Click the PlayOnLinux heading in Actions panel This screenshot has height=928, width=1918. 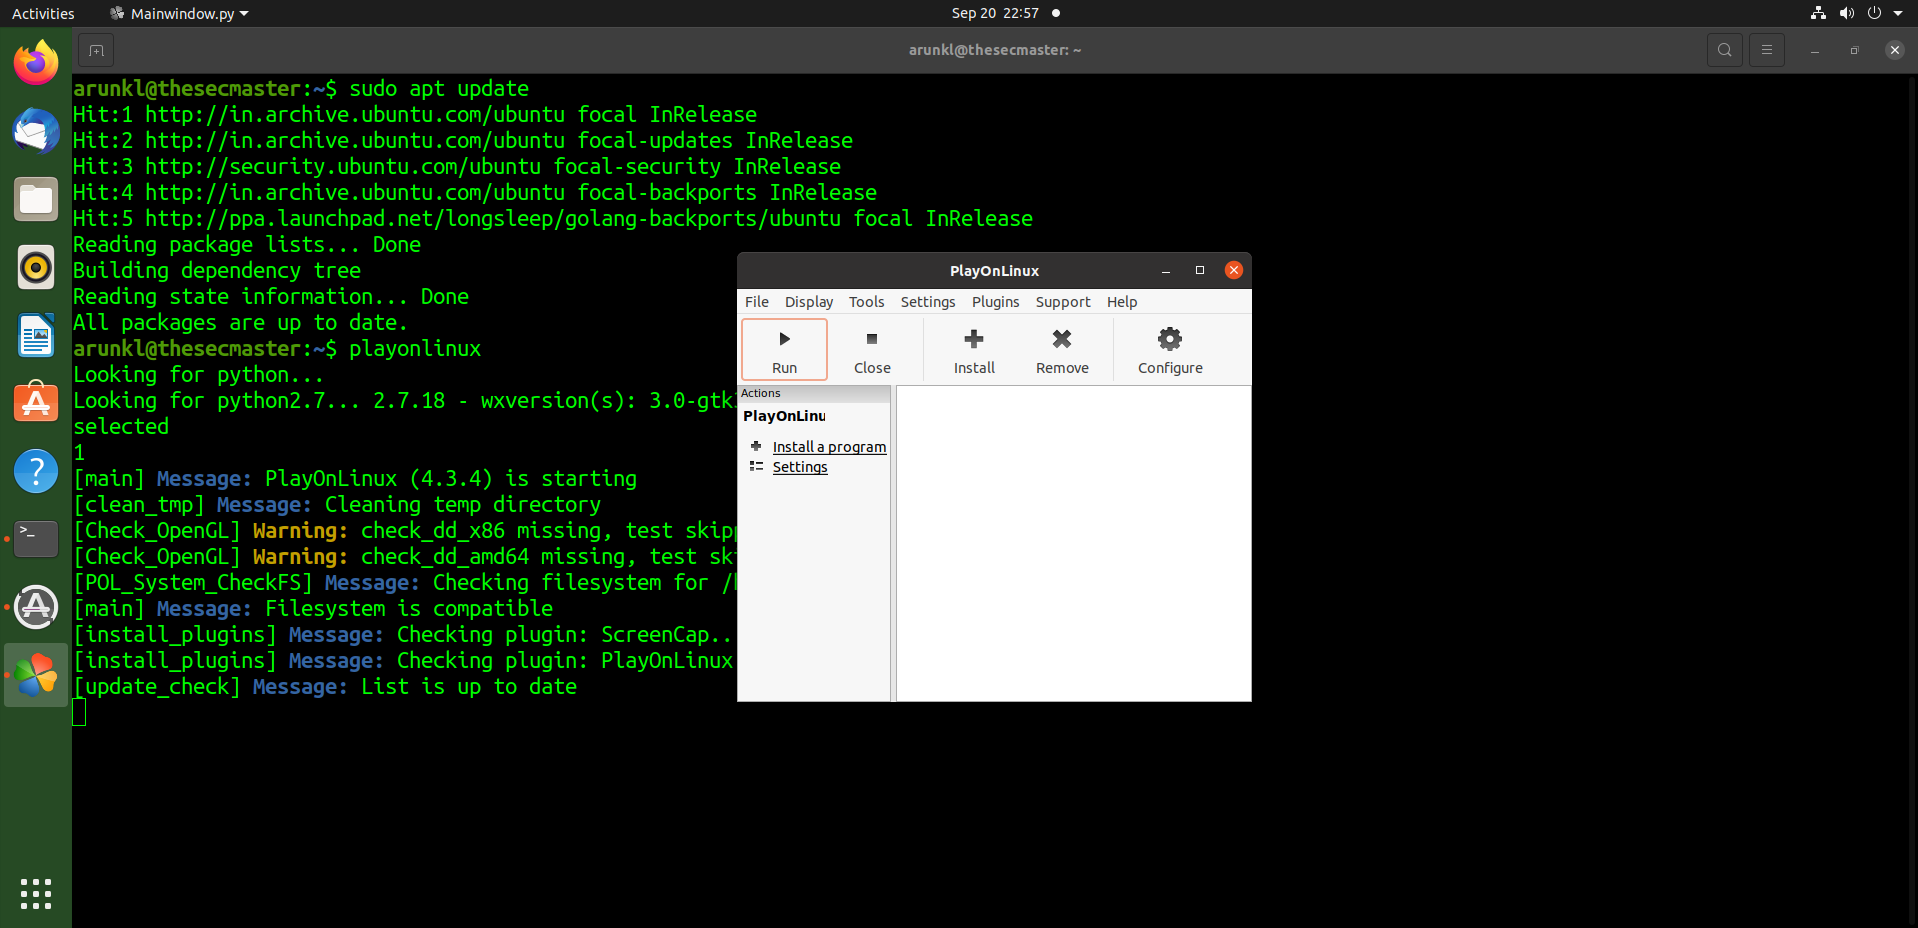[x=785, y=416]
